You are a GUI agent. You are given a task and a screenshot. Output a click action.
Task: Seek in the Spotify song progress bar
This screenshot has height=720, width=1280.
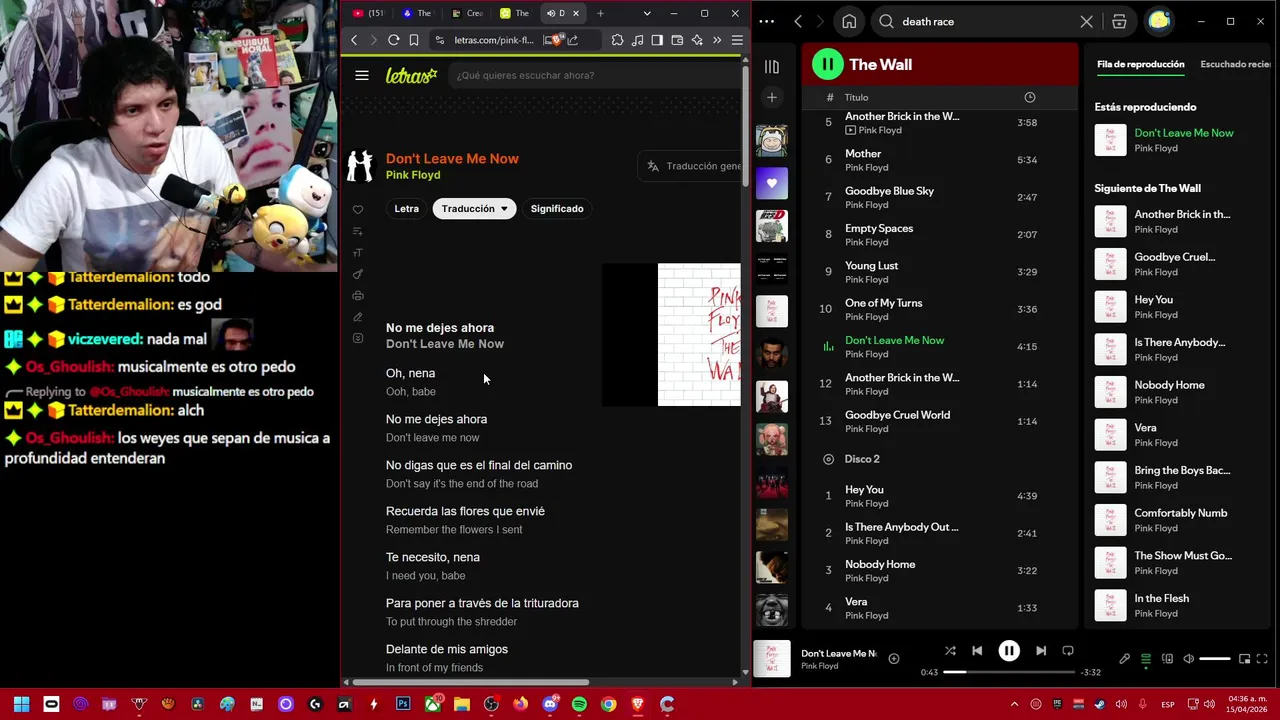1009,672
